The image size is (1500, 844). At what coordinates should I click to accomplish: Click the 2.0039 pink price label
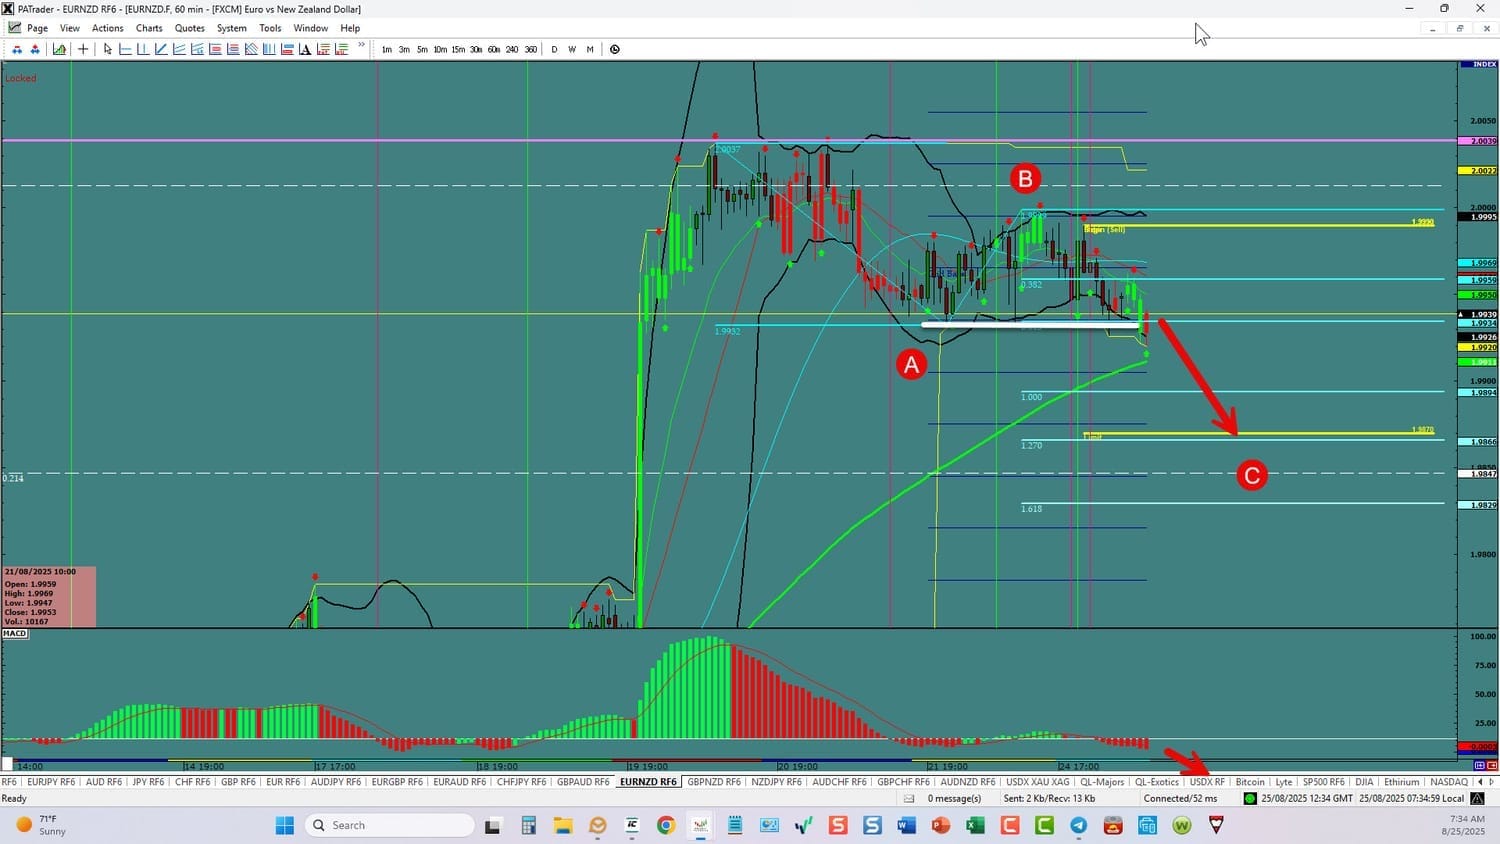[1478, 141]
